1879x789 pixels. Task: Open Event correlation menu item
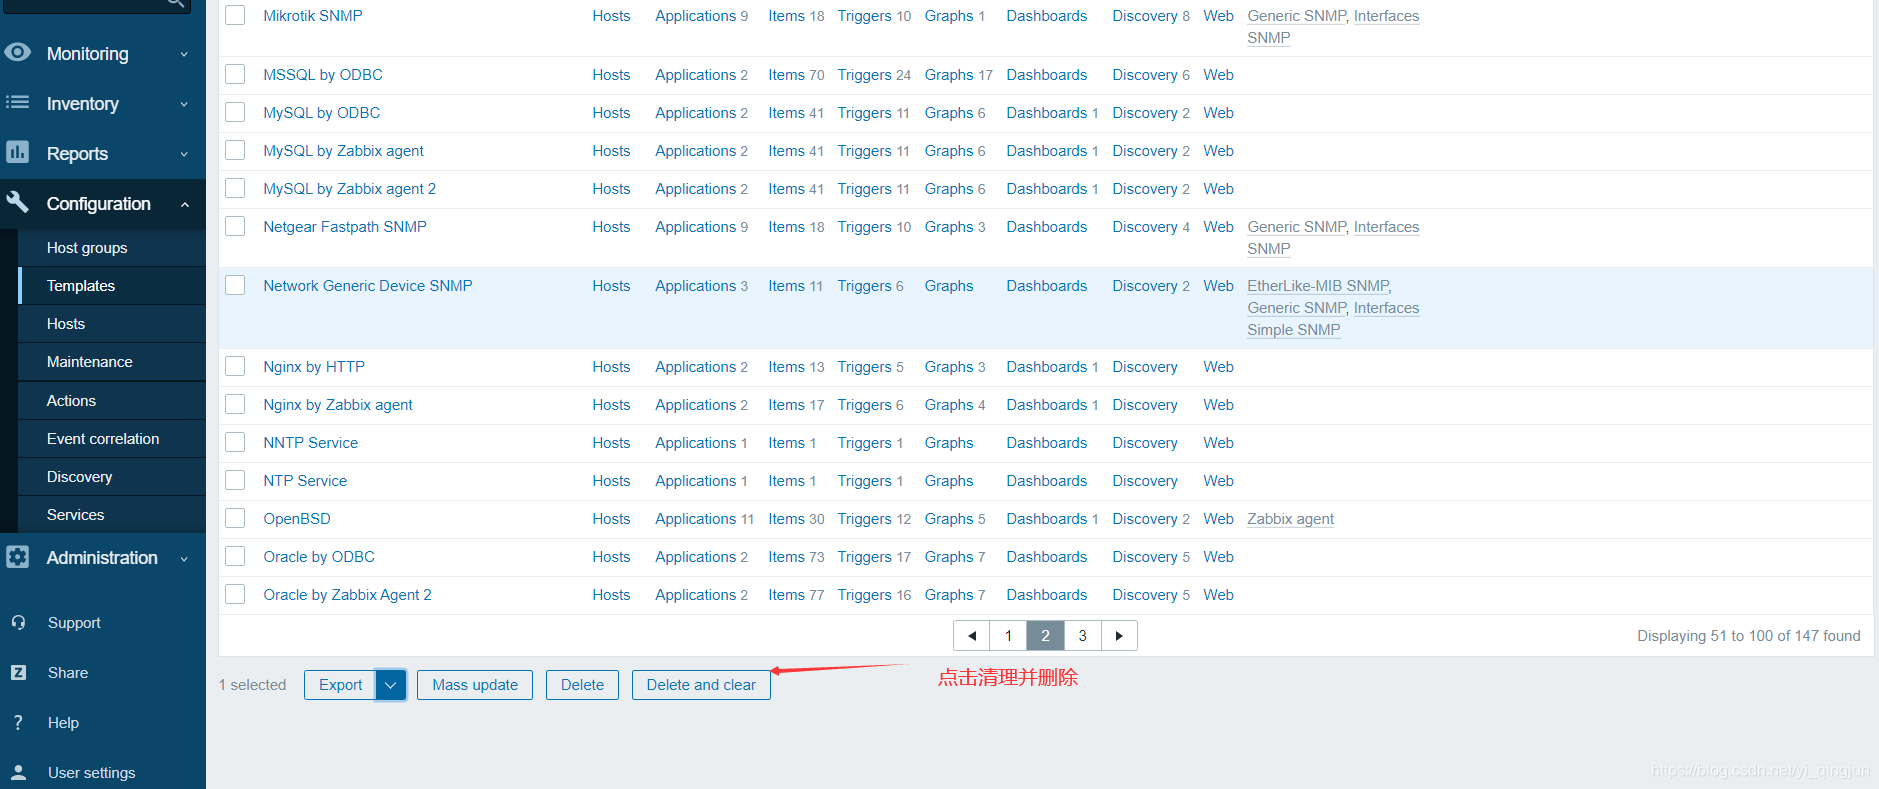click(x=111, y=438)
